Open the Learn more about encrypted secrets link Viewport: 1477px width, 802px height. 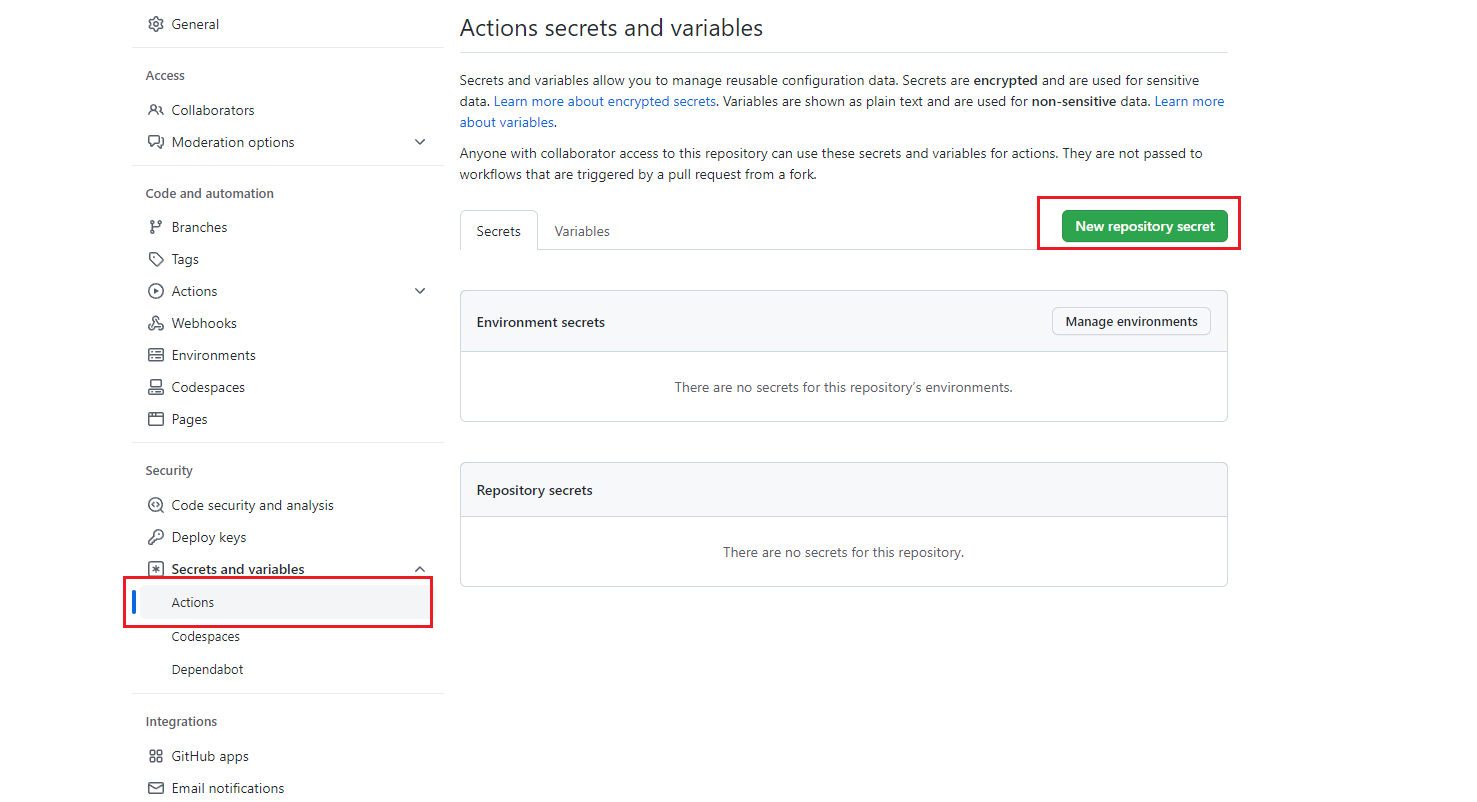[605, 101]
